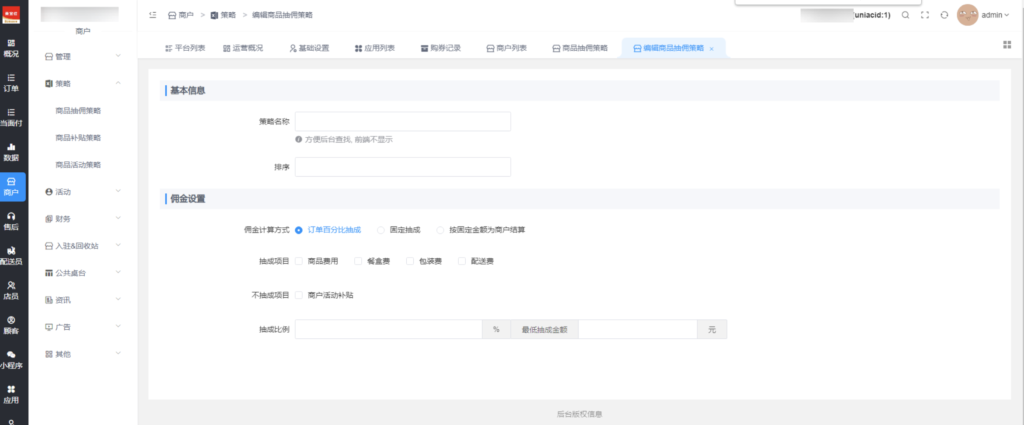The image size is (1024, 425).
Task: Open 概况 in the dark sidebar
Action: tap(11, 48)
